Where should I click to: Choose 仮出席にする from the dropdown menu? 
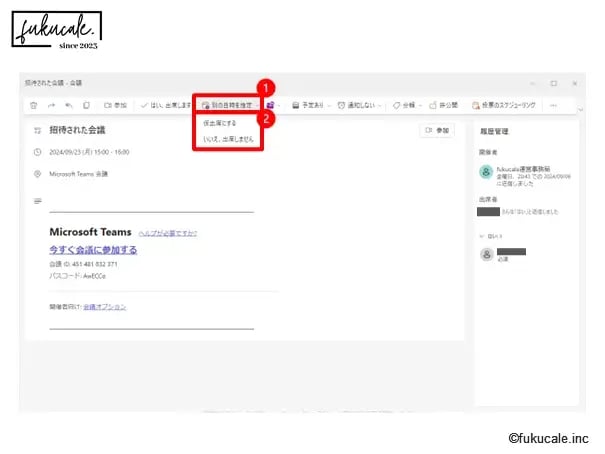point(220,123)
